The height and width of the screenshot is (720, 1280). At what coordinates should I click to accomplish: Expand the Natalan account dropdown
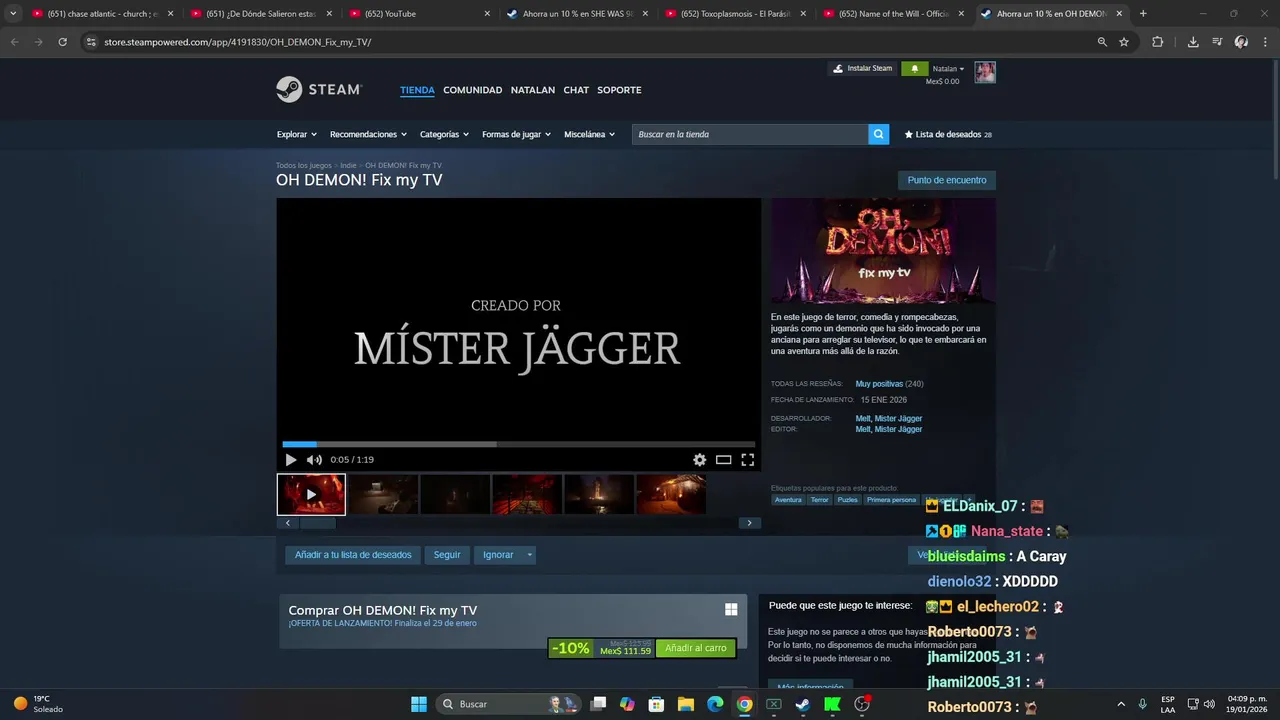pos(948,69)
